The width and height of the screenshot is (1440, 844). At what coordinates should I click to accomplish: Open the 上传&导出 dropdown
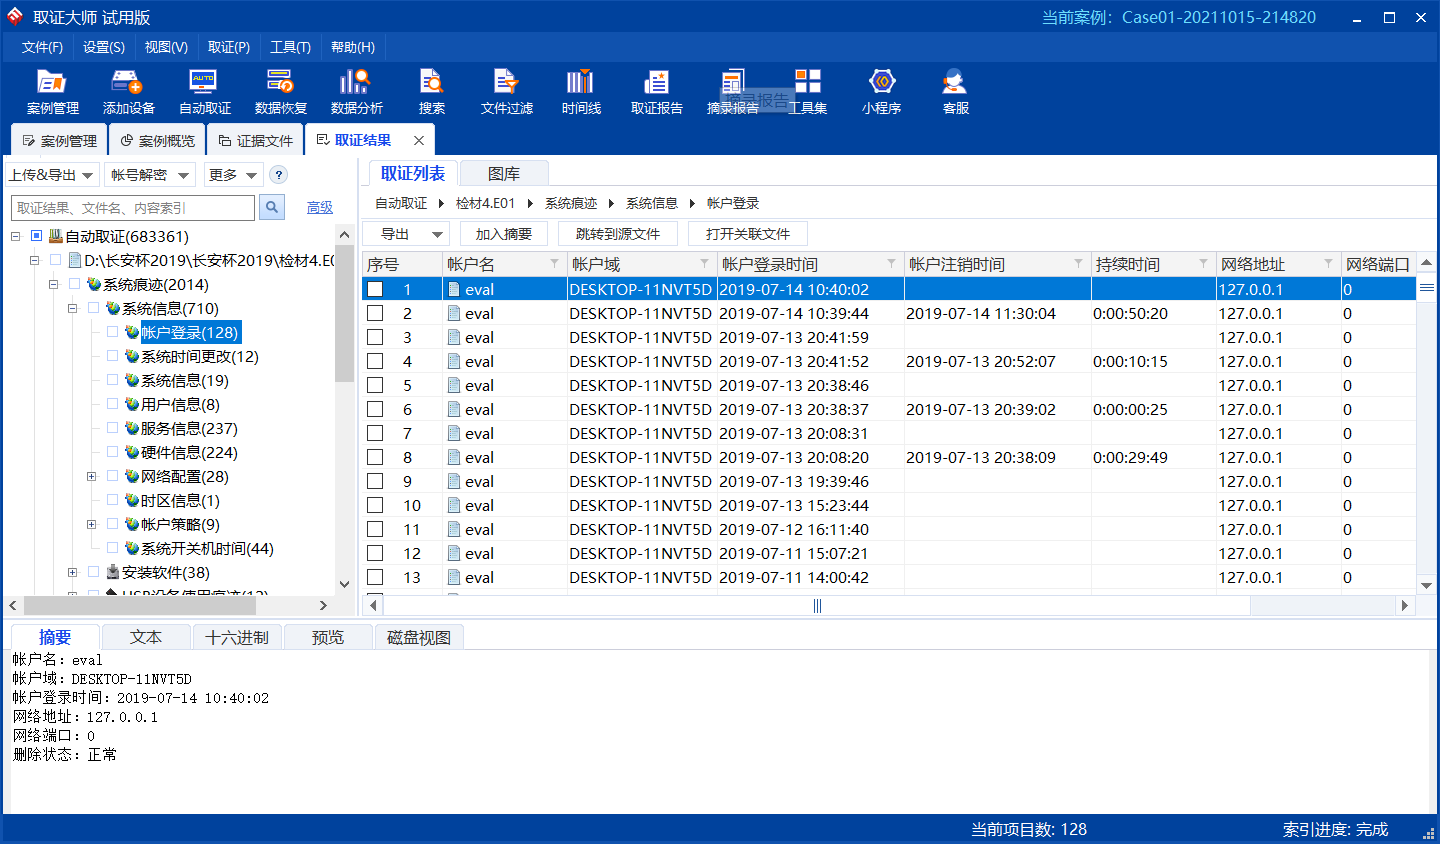(x=52, y=175)
